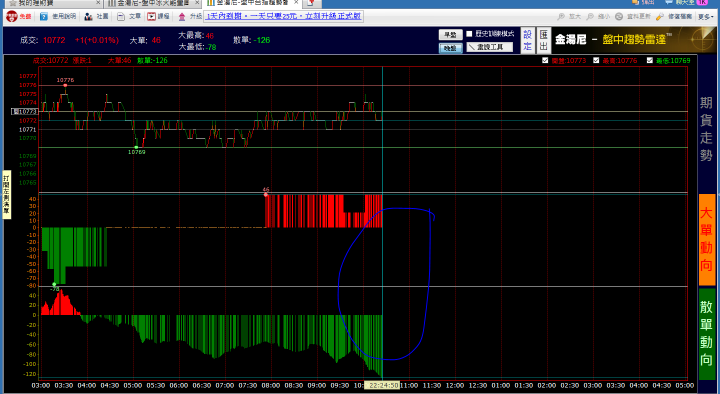
Task: Select the 早盤 session button
Action: pyautogui.click(x=450, y=34)
